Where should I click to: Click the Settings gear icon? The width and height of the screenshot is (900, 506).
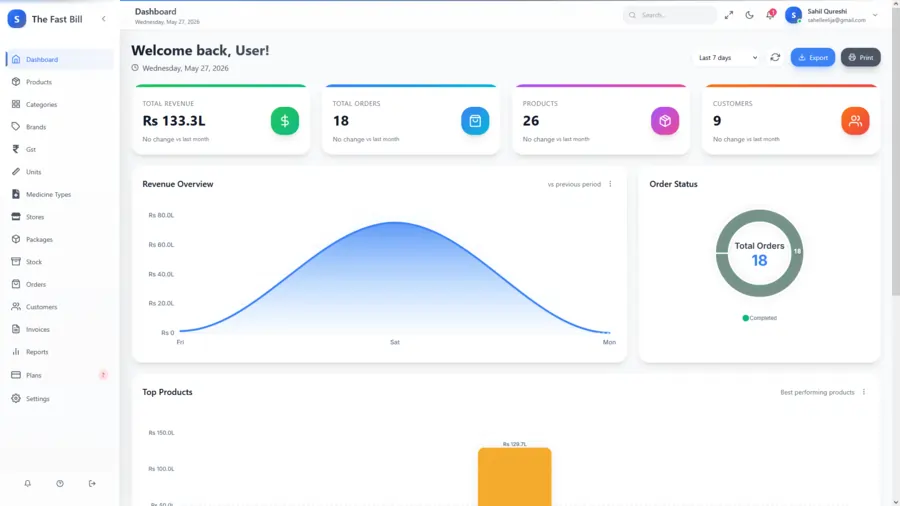pos(15,398)
